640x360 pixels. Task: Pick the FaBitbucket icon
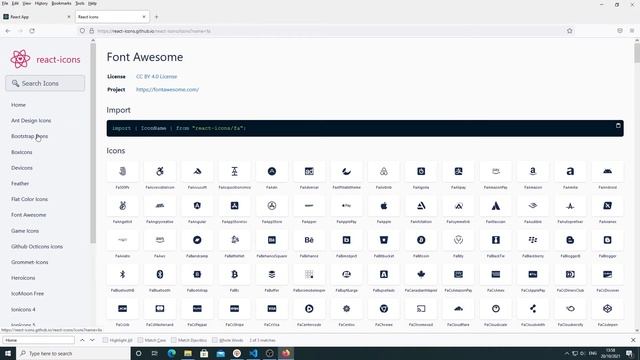coord(384,240)
